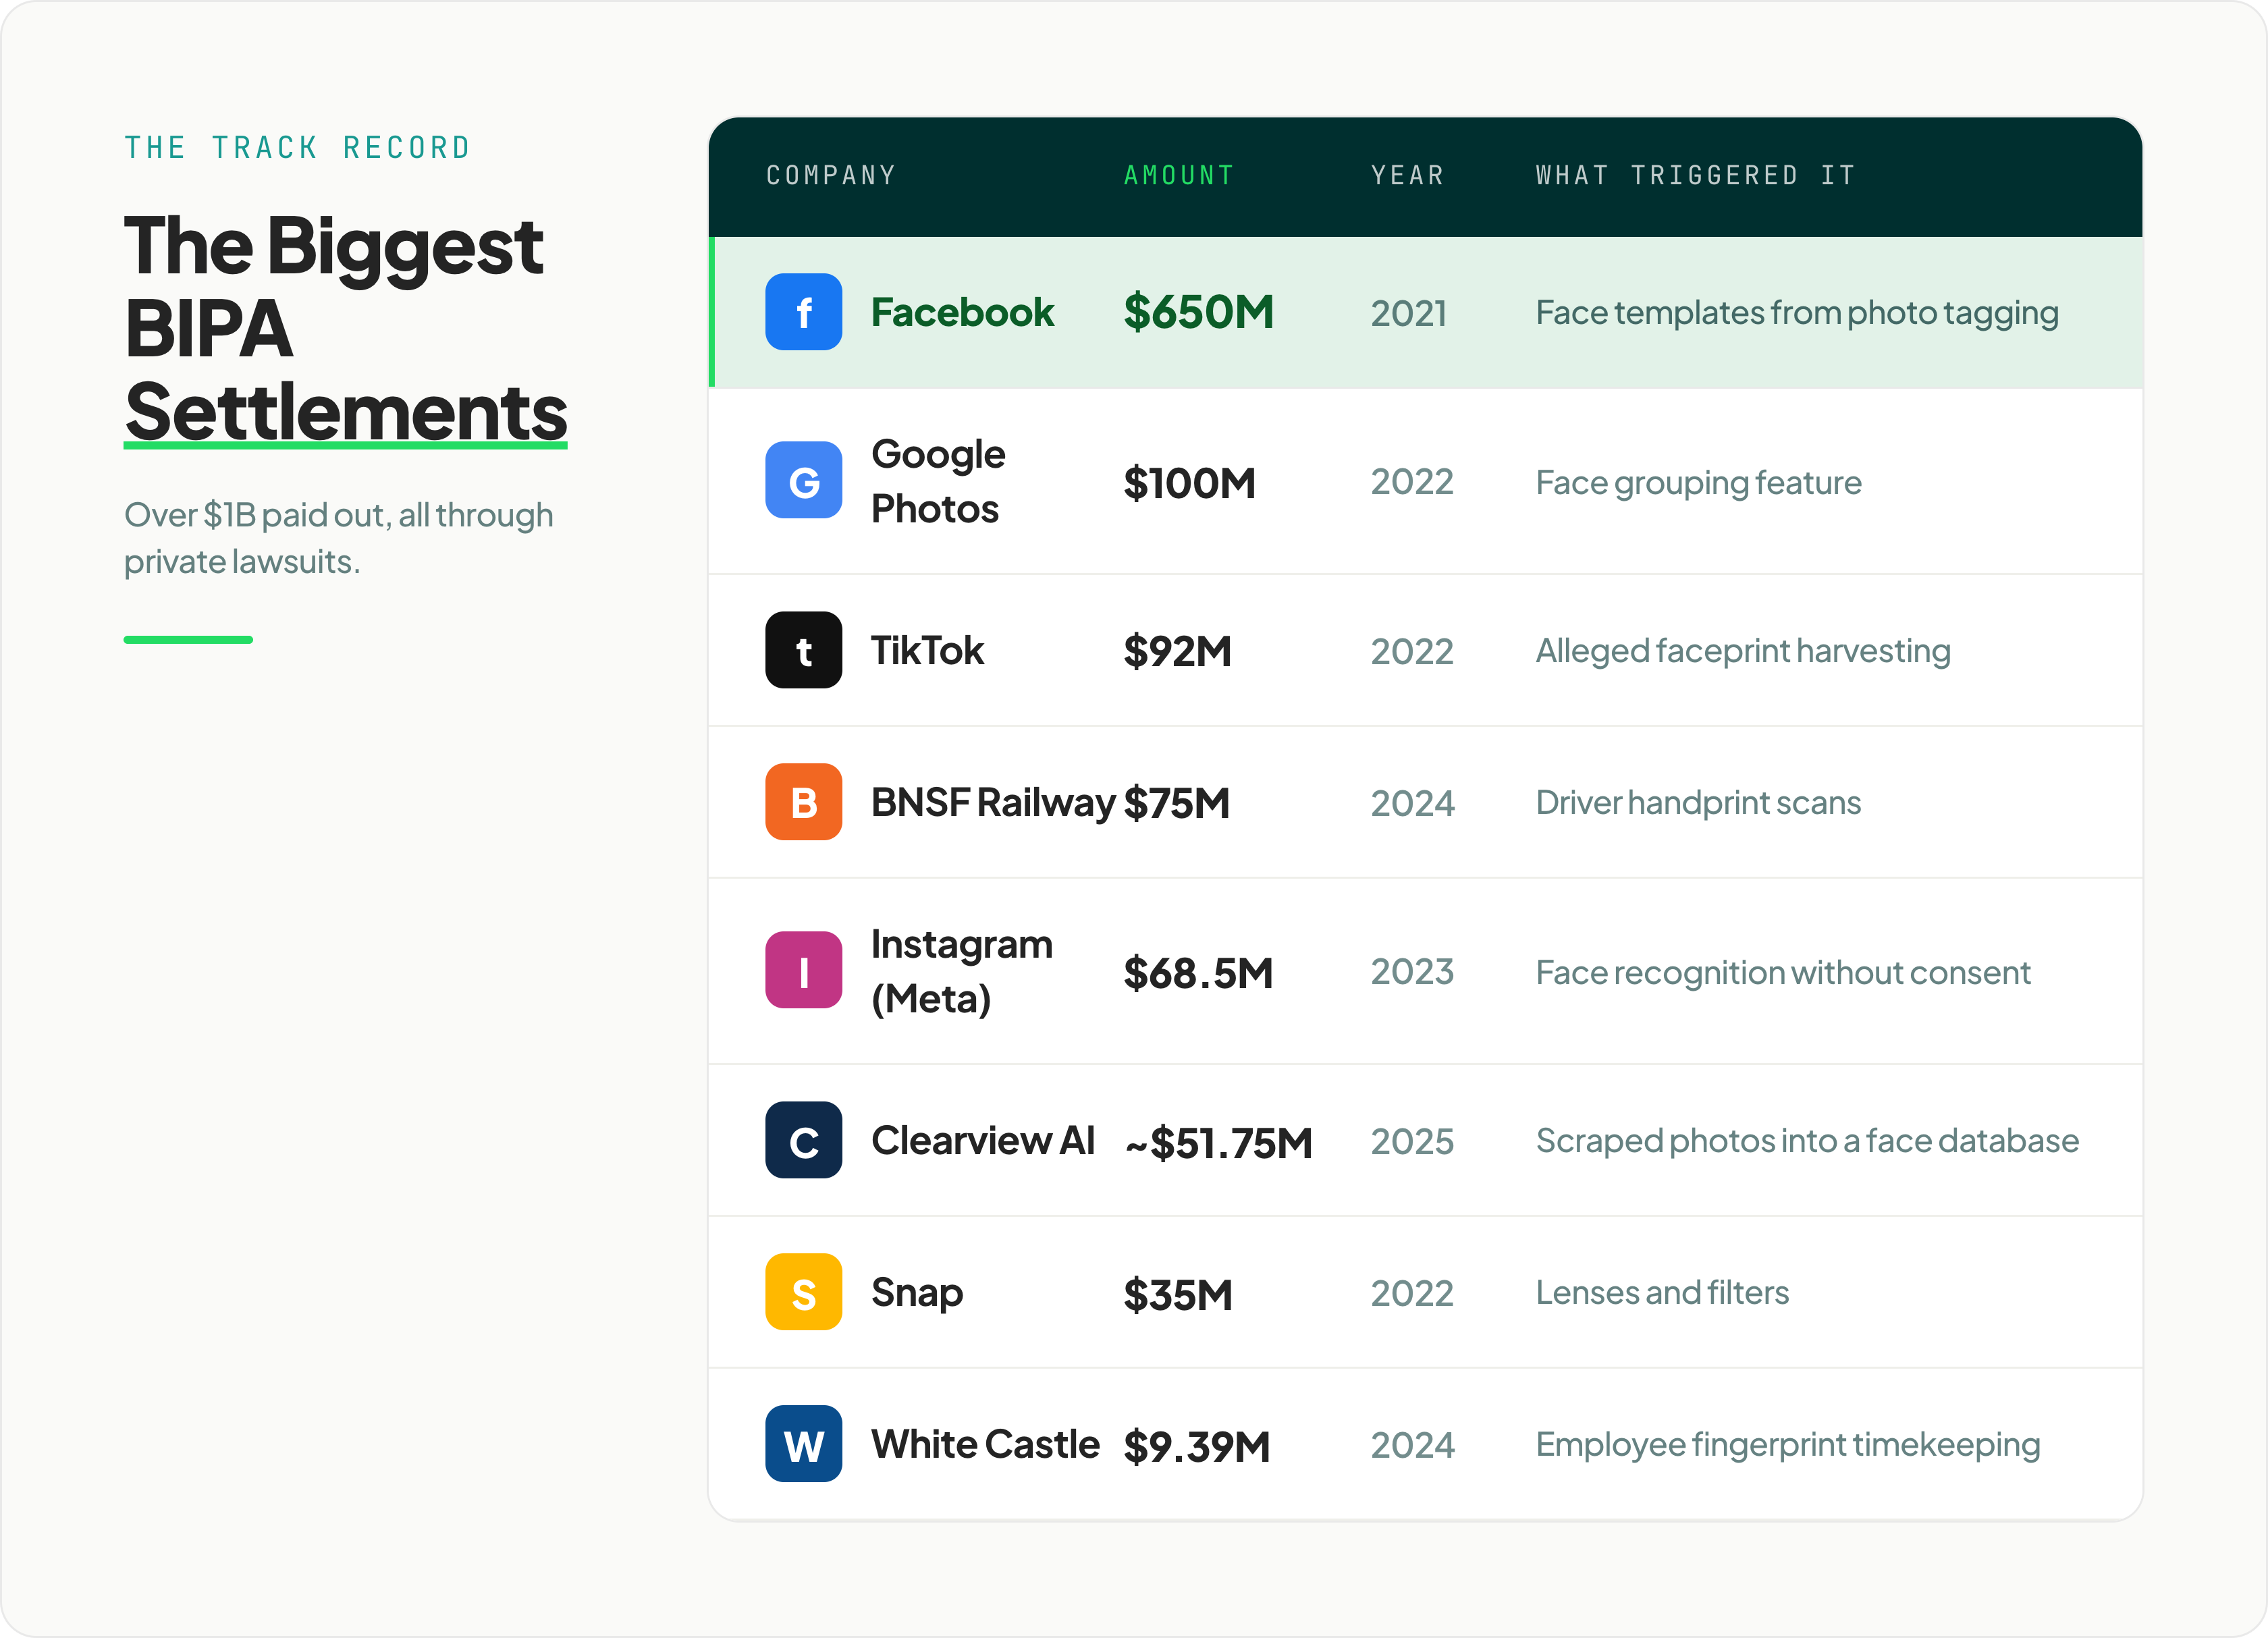
Task: Click 'THE TRACK RECORD' eyebrow label
Action: click(x=297, y=147)
